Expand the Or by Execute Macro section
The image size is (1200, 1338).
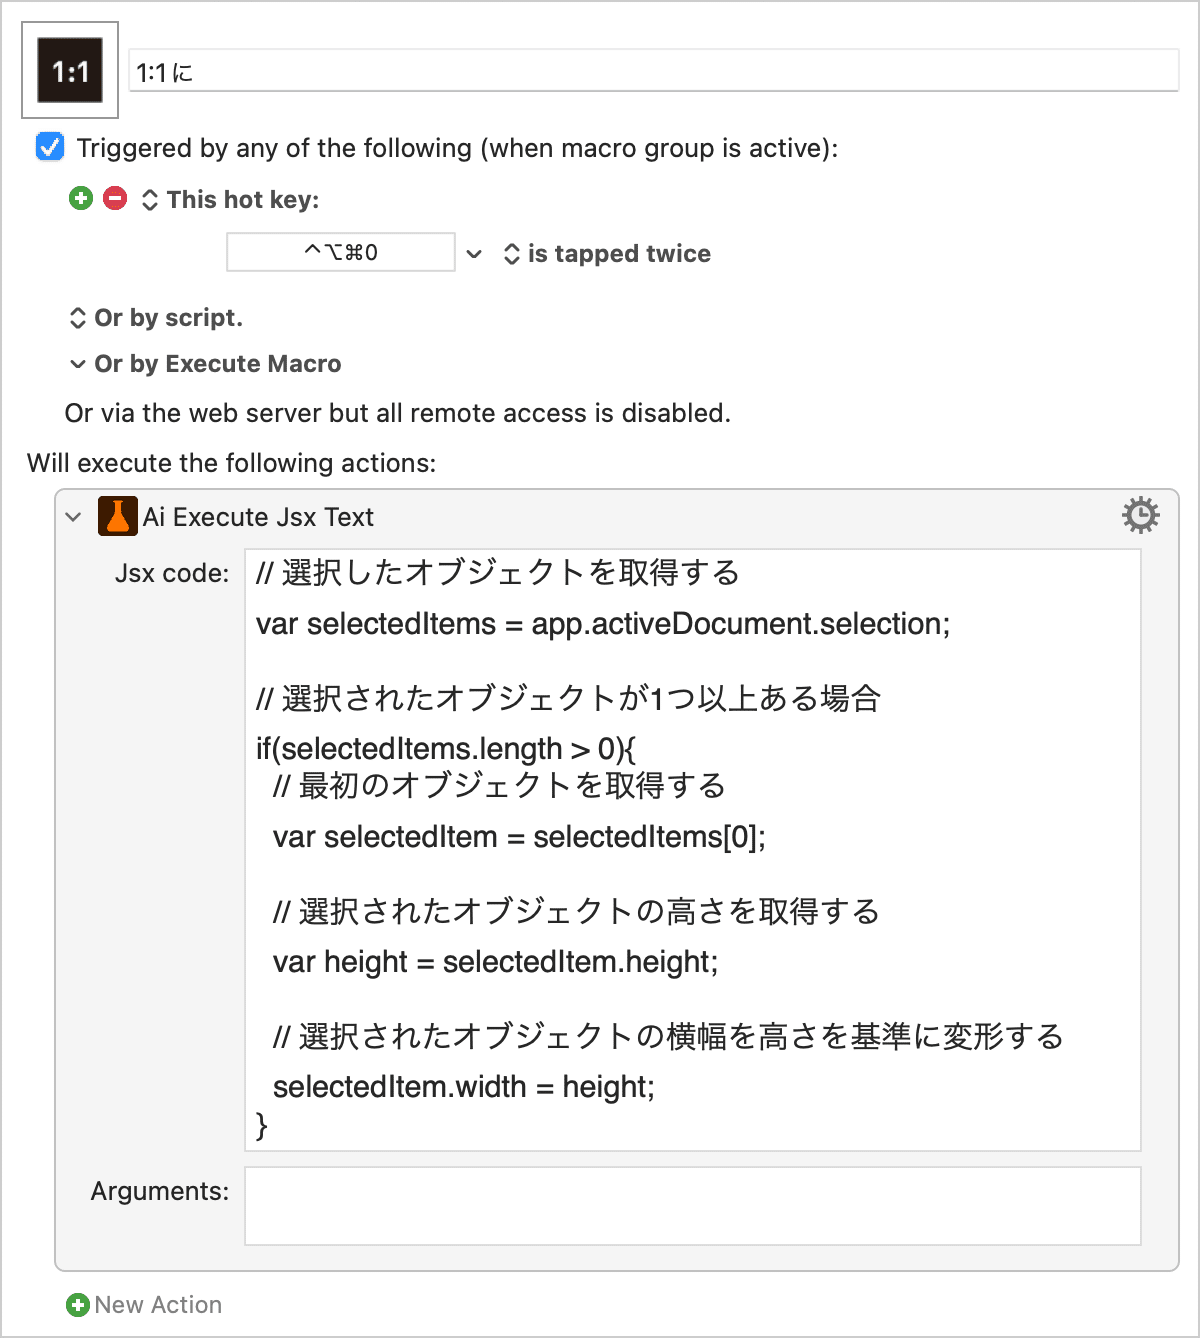206,364
